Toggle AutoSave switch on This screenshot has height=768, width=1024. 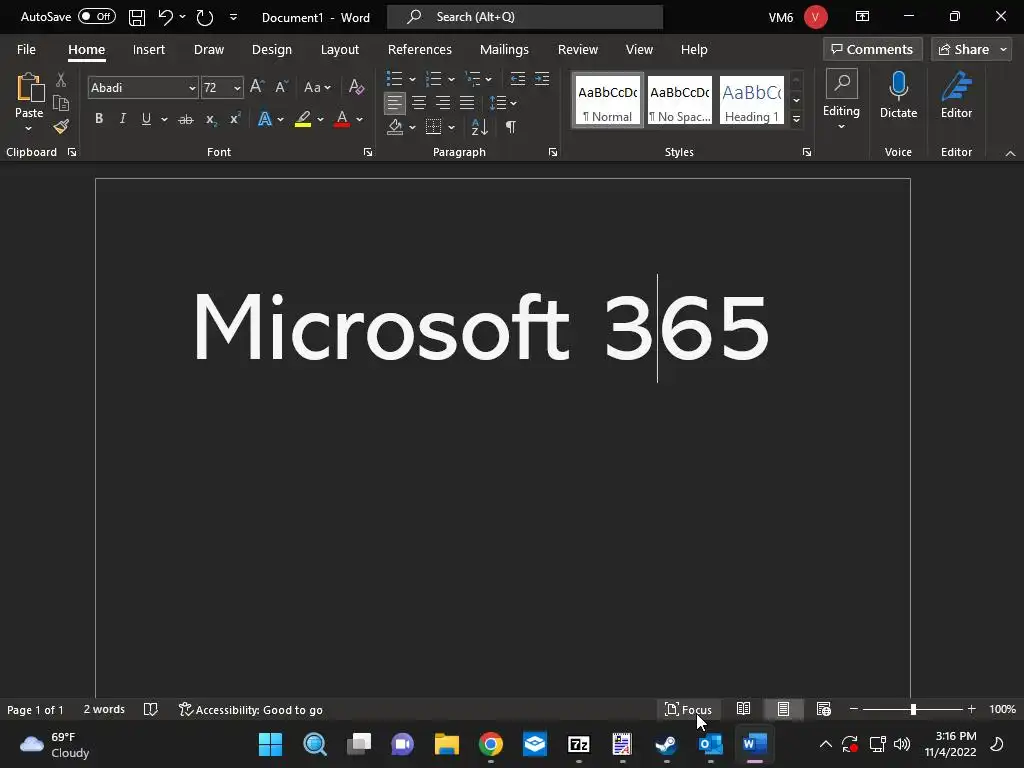[97, 17]
